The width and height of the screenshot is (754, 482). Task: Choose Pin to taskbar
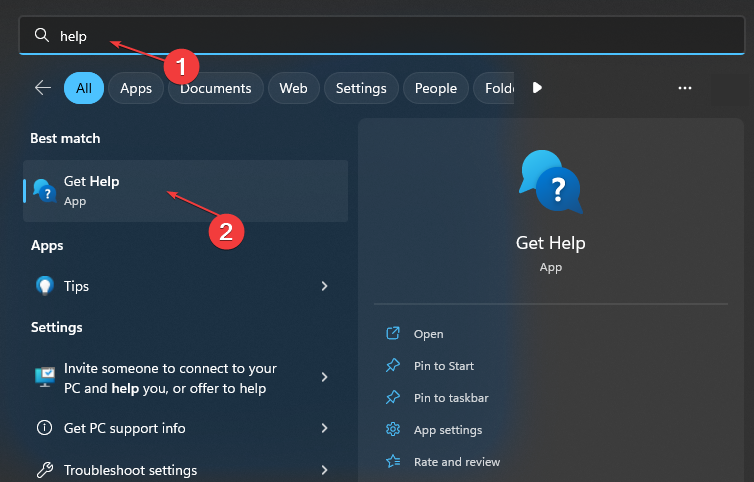coord(451,398)
